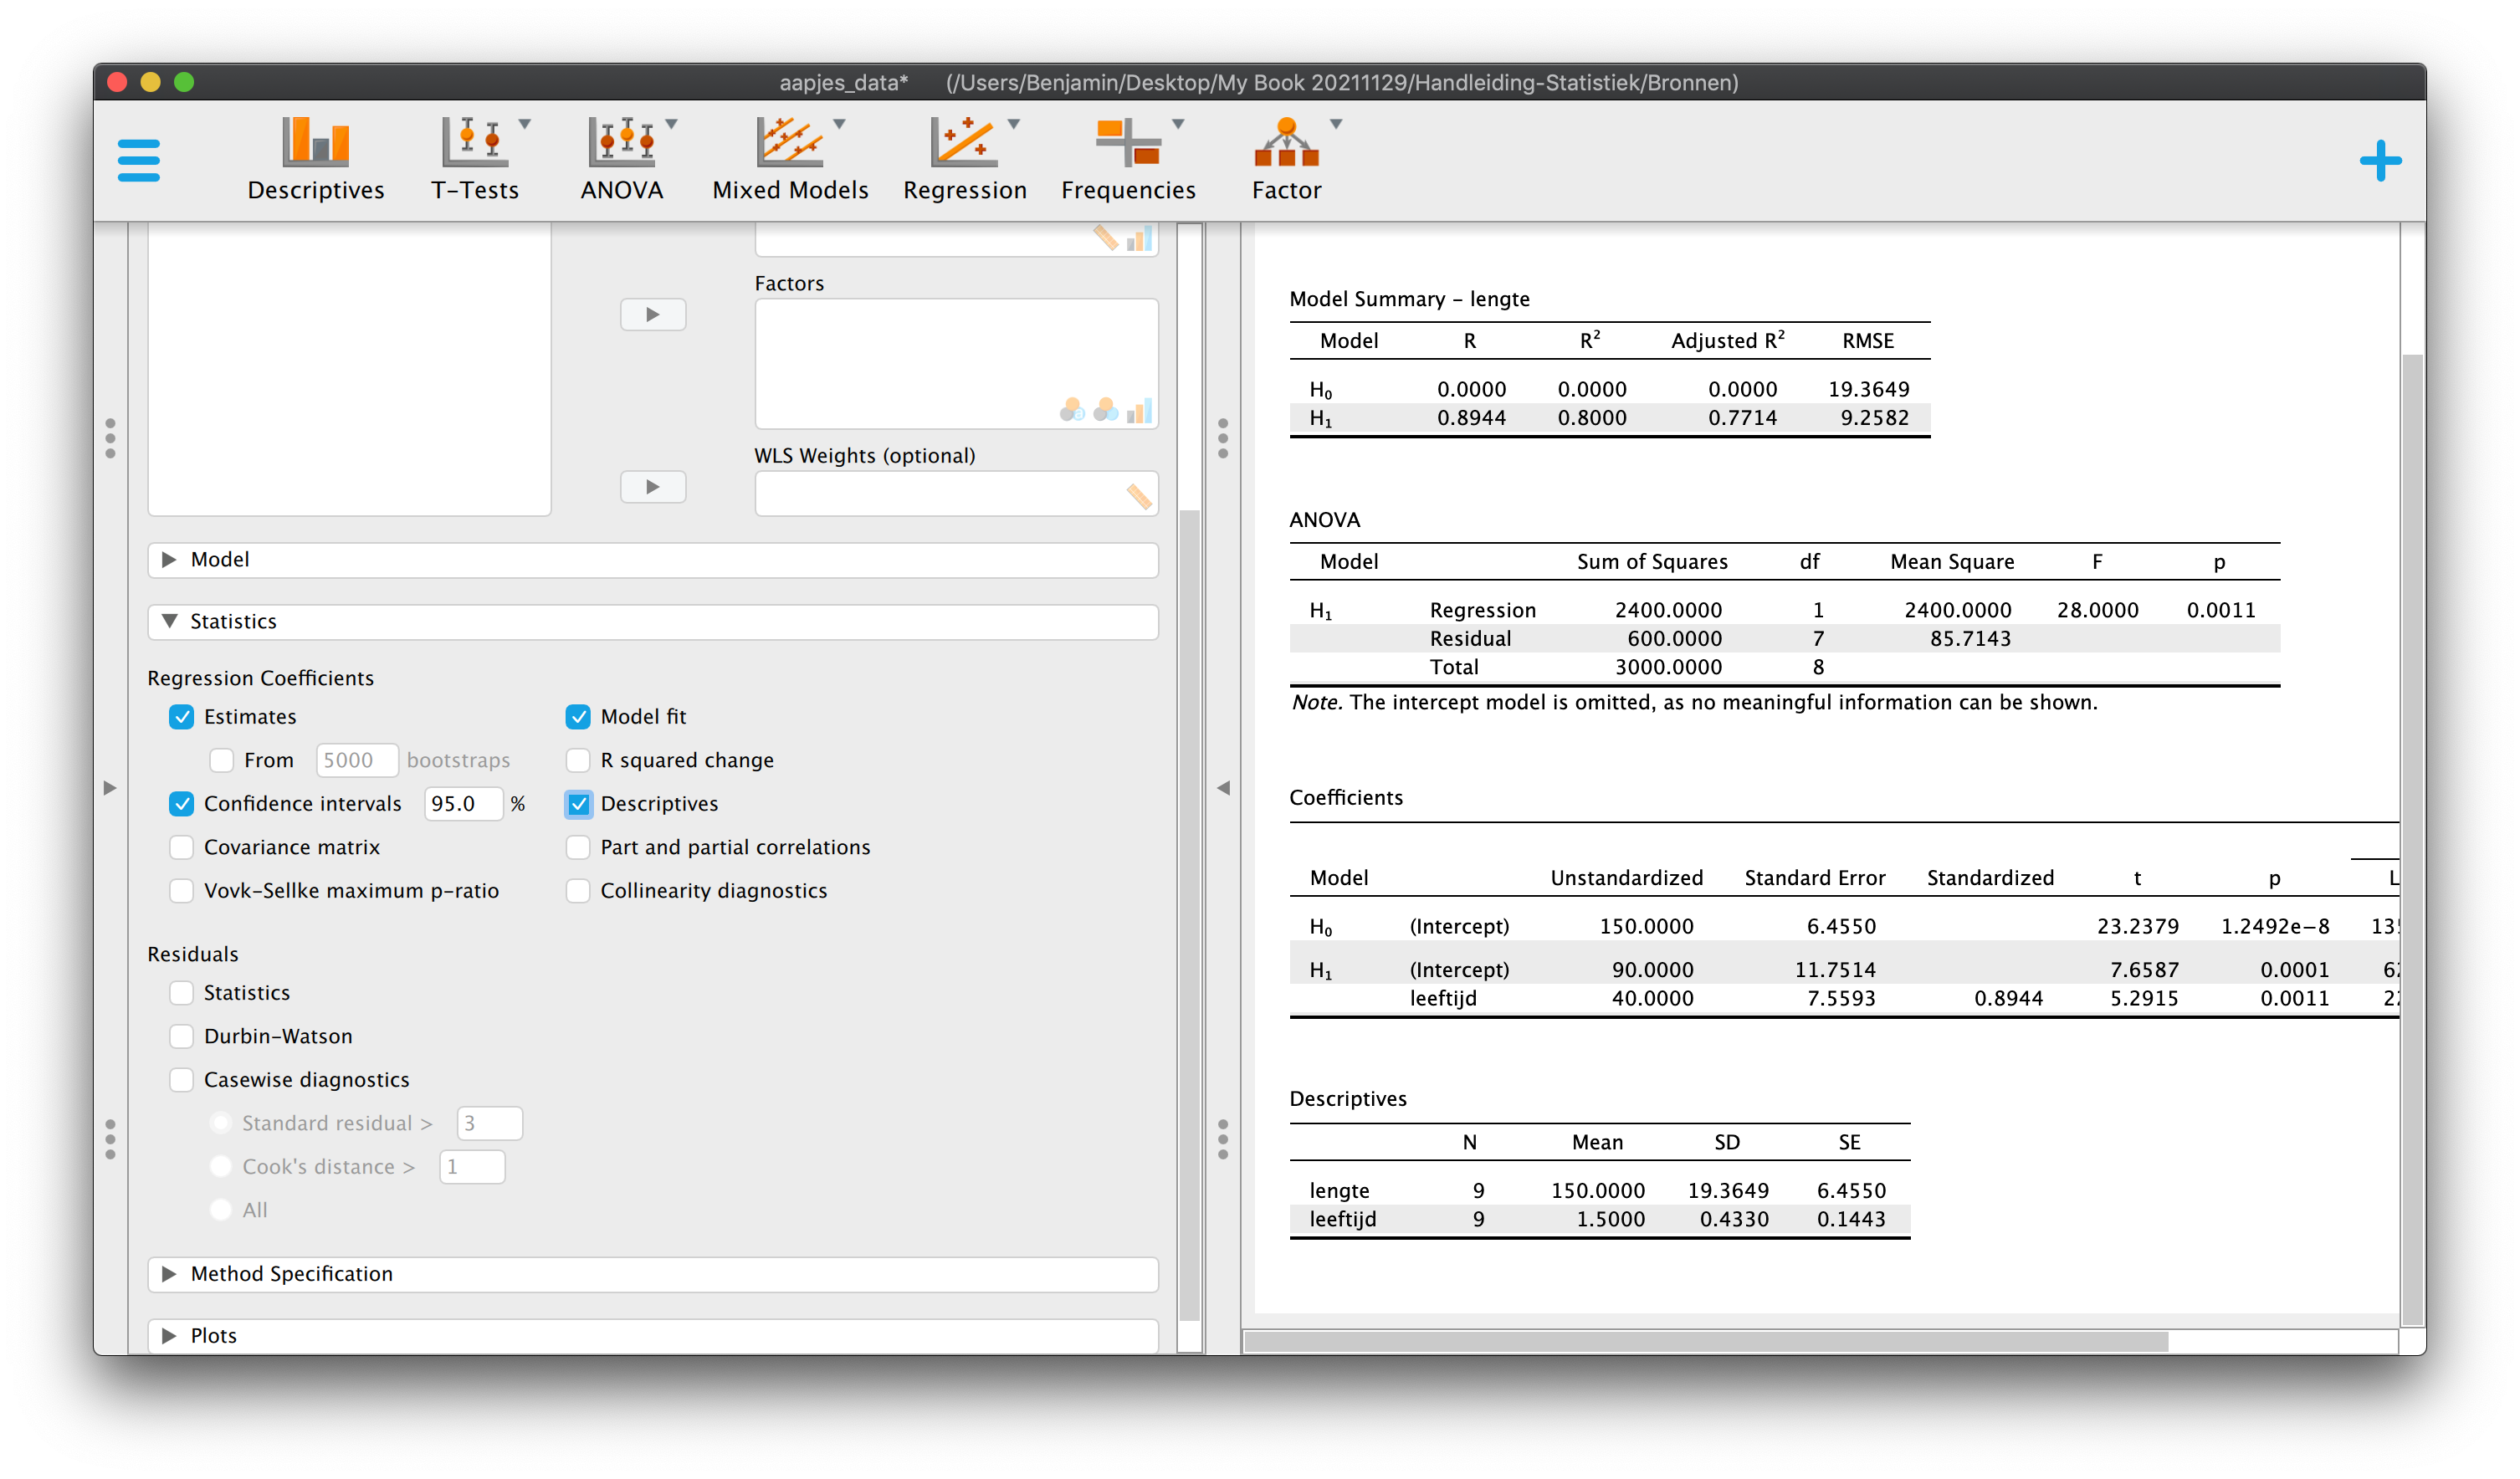Image resolution: width=2520 pixels, height=1479 pixels.
Task: Open the T-Tests module
Action: (x=474, y=160)
